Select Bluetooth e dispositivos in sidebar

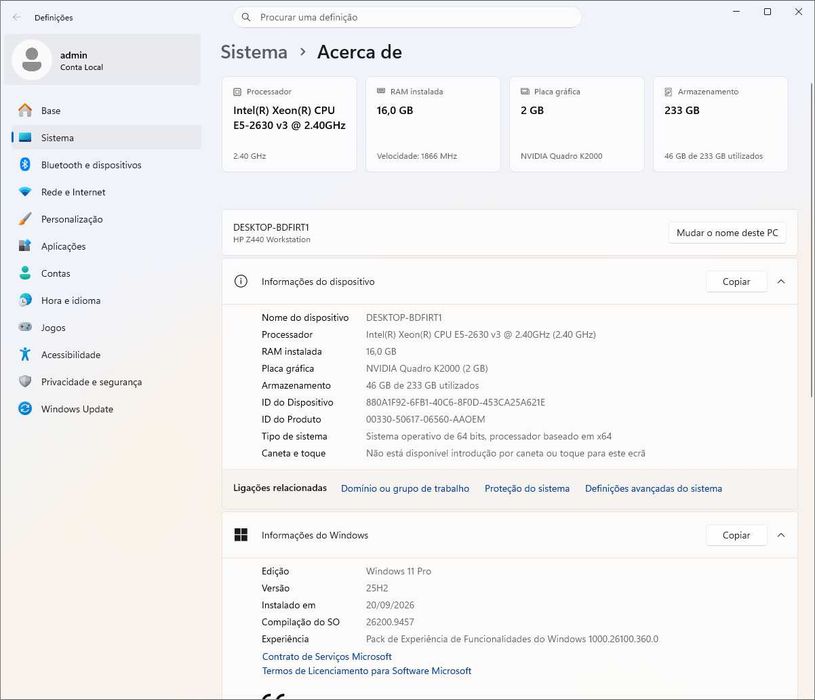106,165
